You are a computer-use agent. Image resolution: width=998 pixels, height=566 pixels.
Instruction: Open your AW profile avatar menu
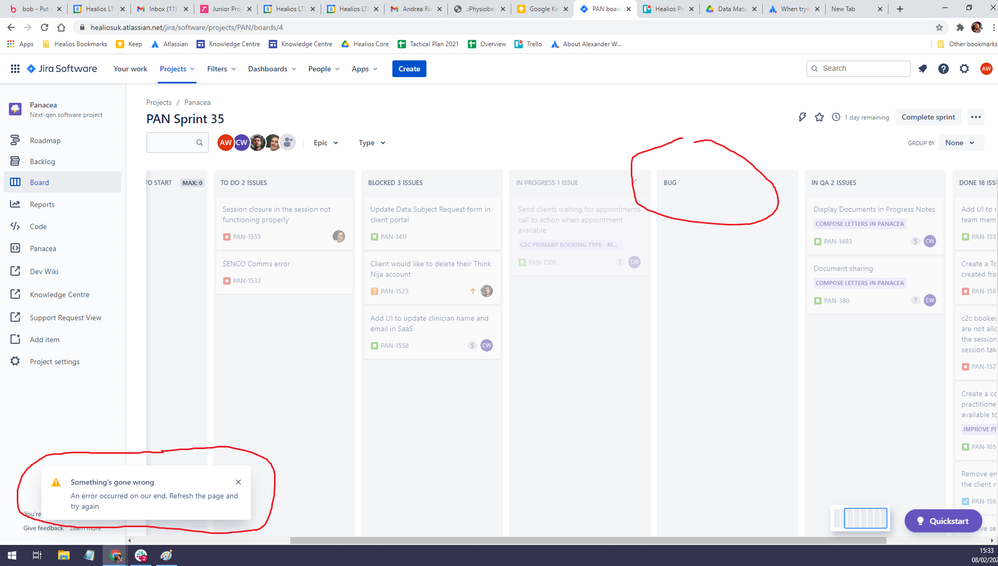click(986, 69)
